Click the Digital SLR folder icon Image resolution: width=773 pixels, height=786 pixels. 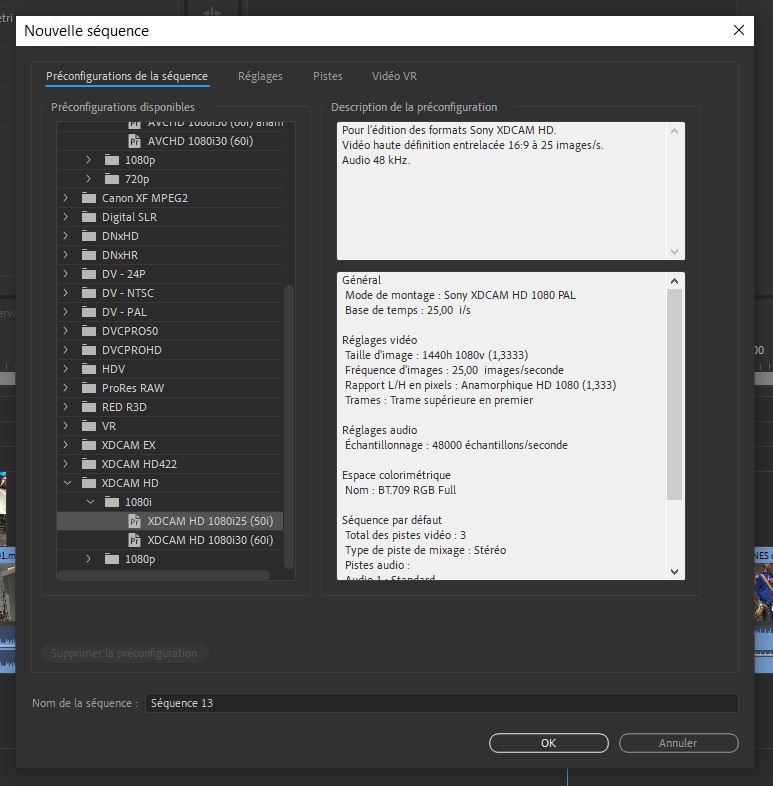[89, 217]
